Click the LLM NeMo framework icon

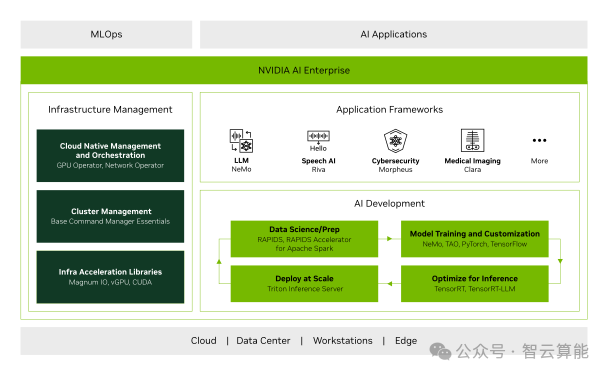241,140
